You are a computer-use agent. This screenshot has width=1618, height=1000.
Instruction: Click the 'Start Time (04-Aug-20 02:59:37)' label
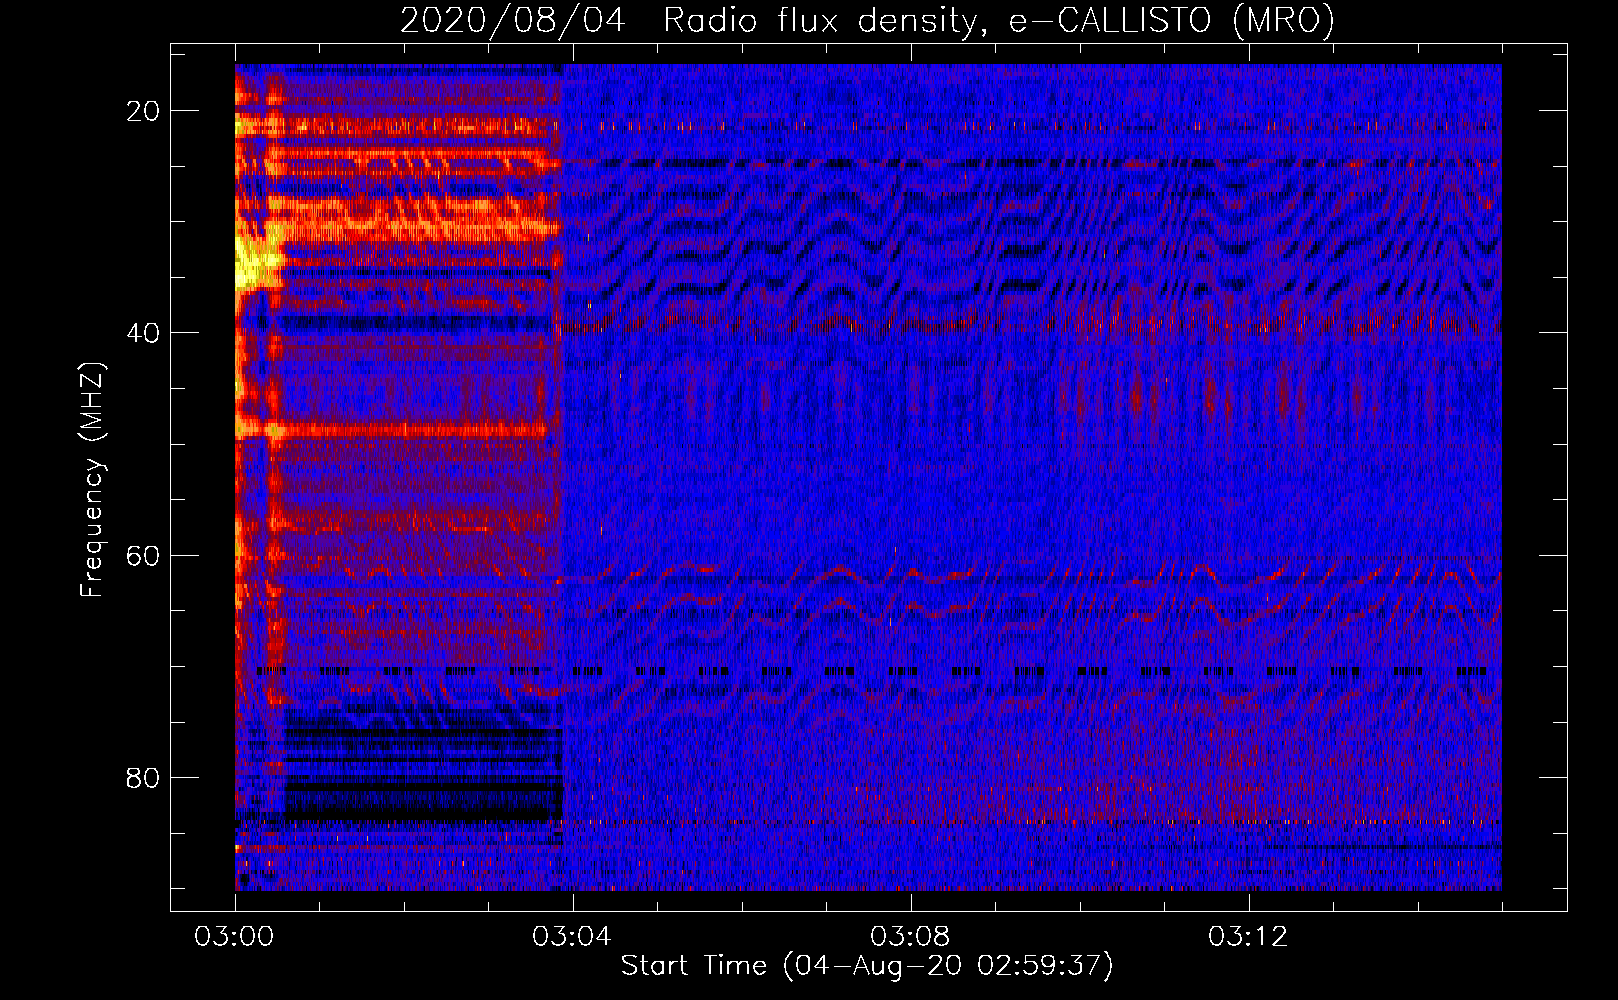867,966
